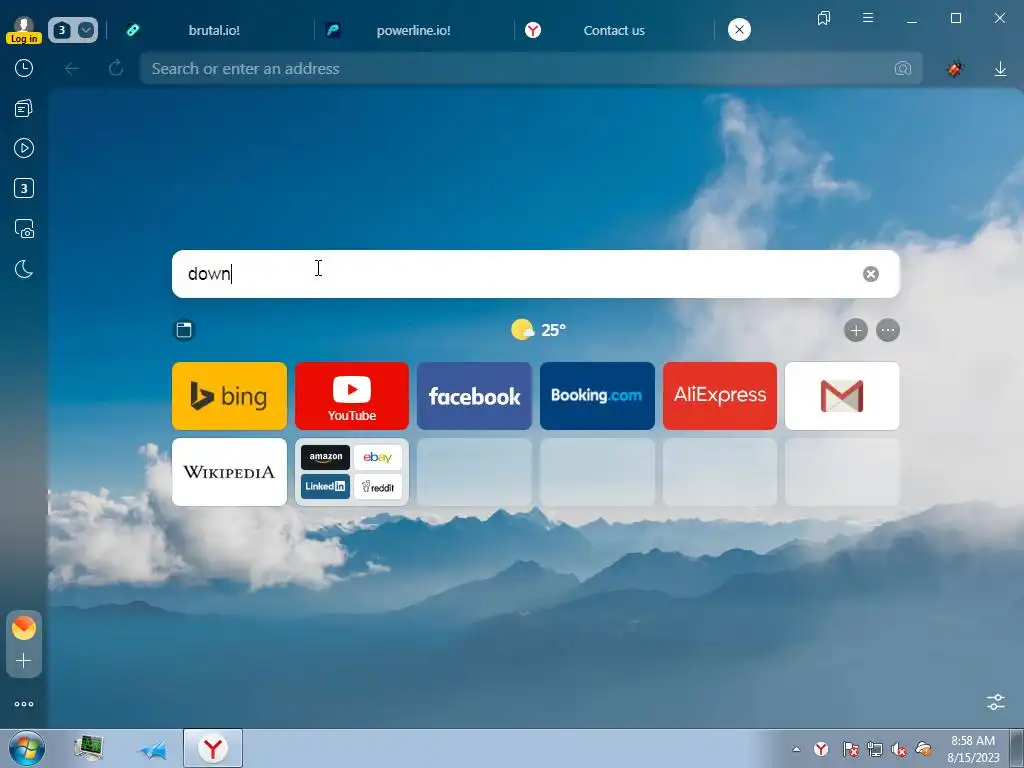Open the tab counter sidebar icon showing 3
Image resolution: width=1024 pixels, height=768 pixels.
pyautogui.click(x=24, y=189)
